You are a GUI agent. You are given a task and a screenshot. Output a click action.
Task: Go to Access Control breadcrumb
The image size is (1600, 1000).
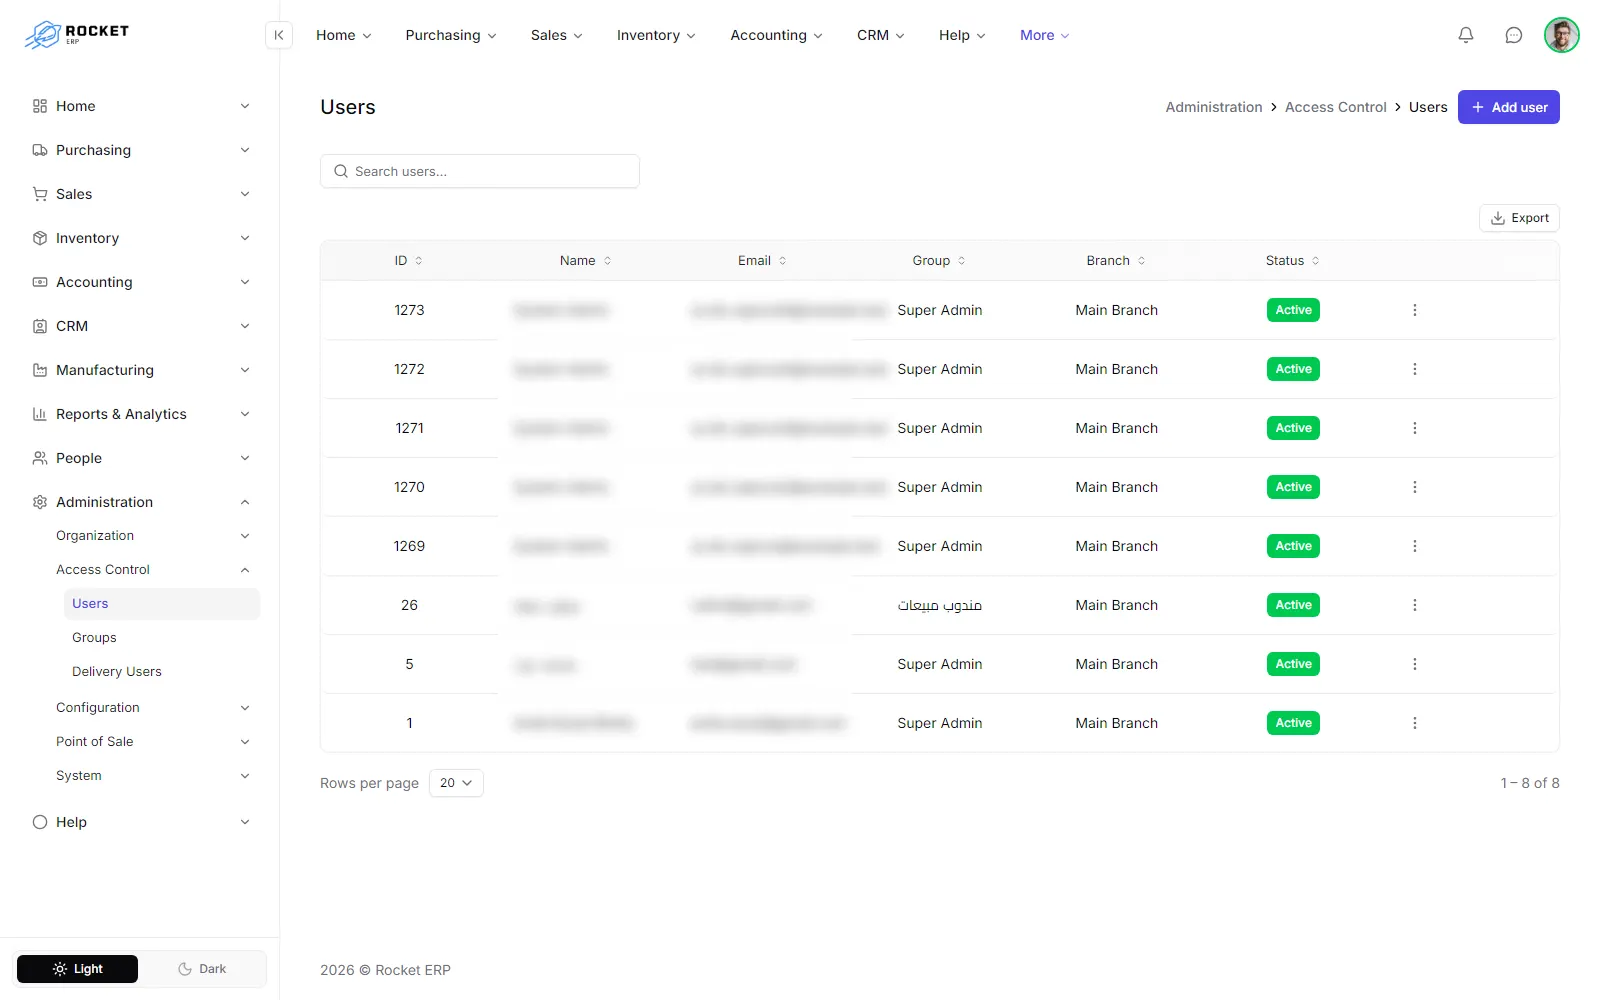click(1335, 107)
